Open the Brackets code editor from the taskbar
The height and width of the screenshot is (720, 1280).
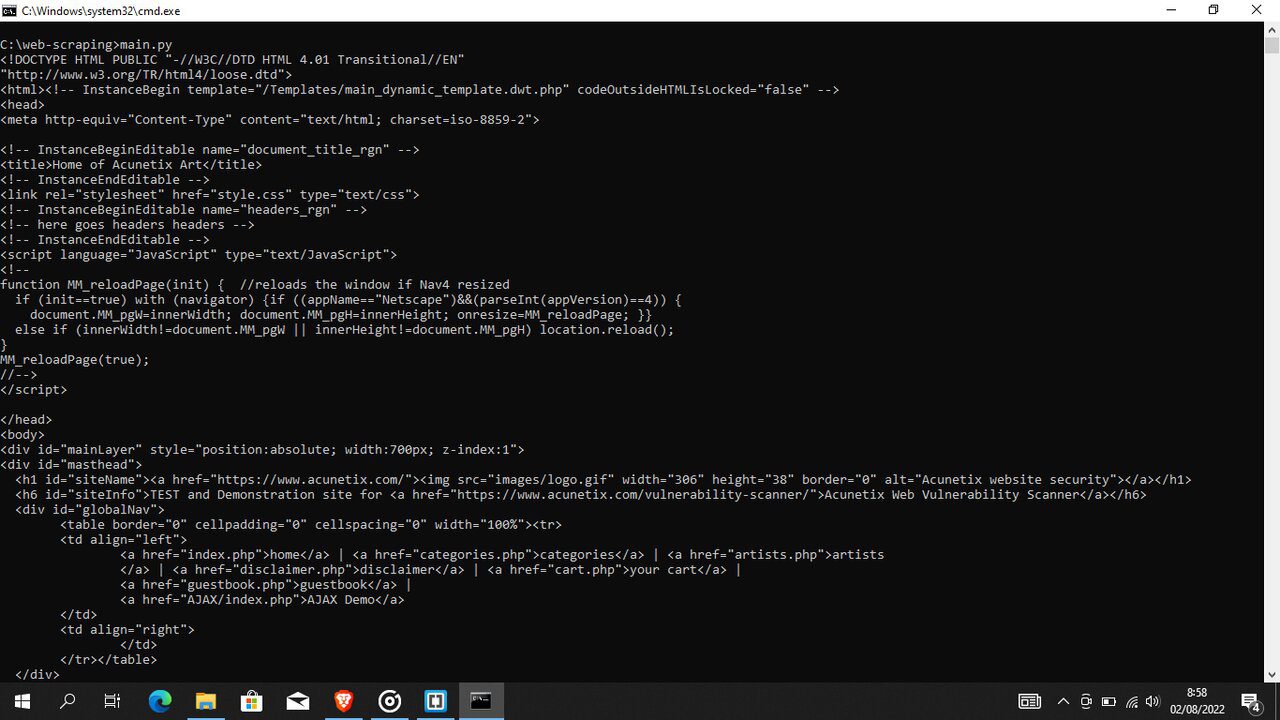(435, 700)
